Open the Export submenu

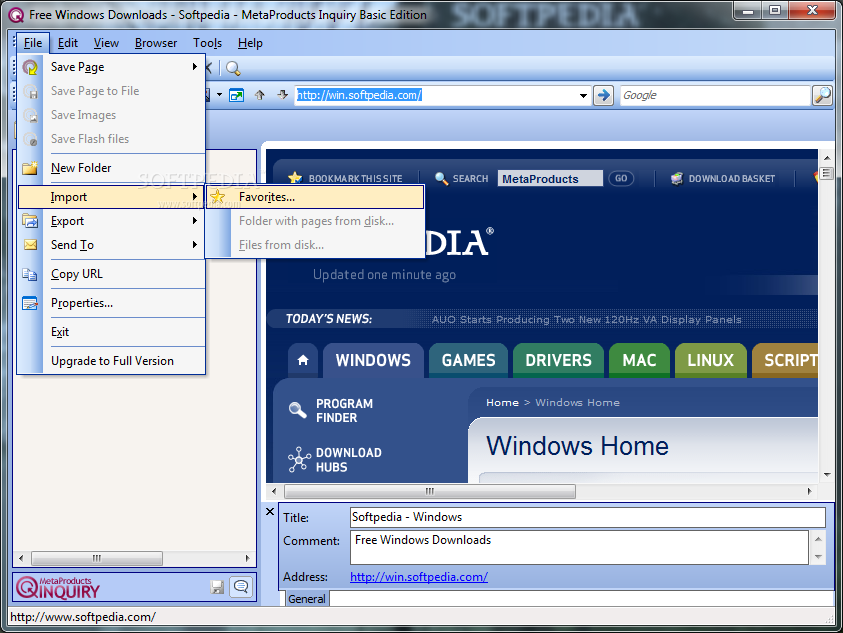pos(111,221)
